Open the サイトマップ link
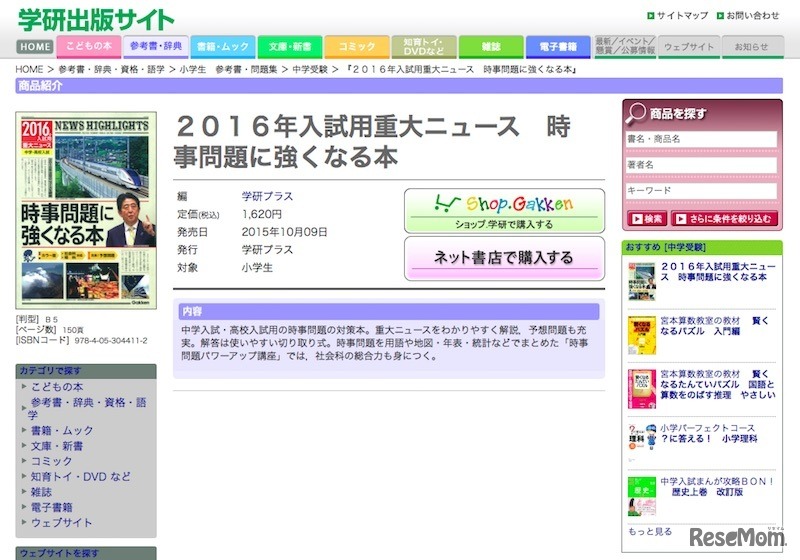 (682, 16)
